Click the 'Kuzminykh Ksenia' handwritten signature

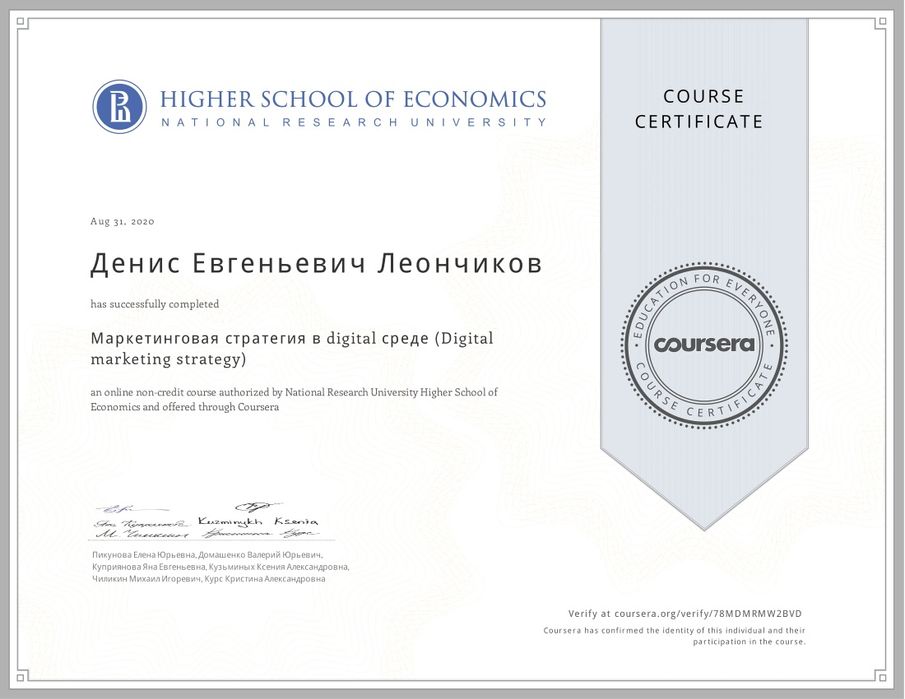(258, 521)
